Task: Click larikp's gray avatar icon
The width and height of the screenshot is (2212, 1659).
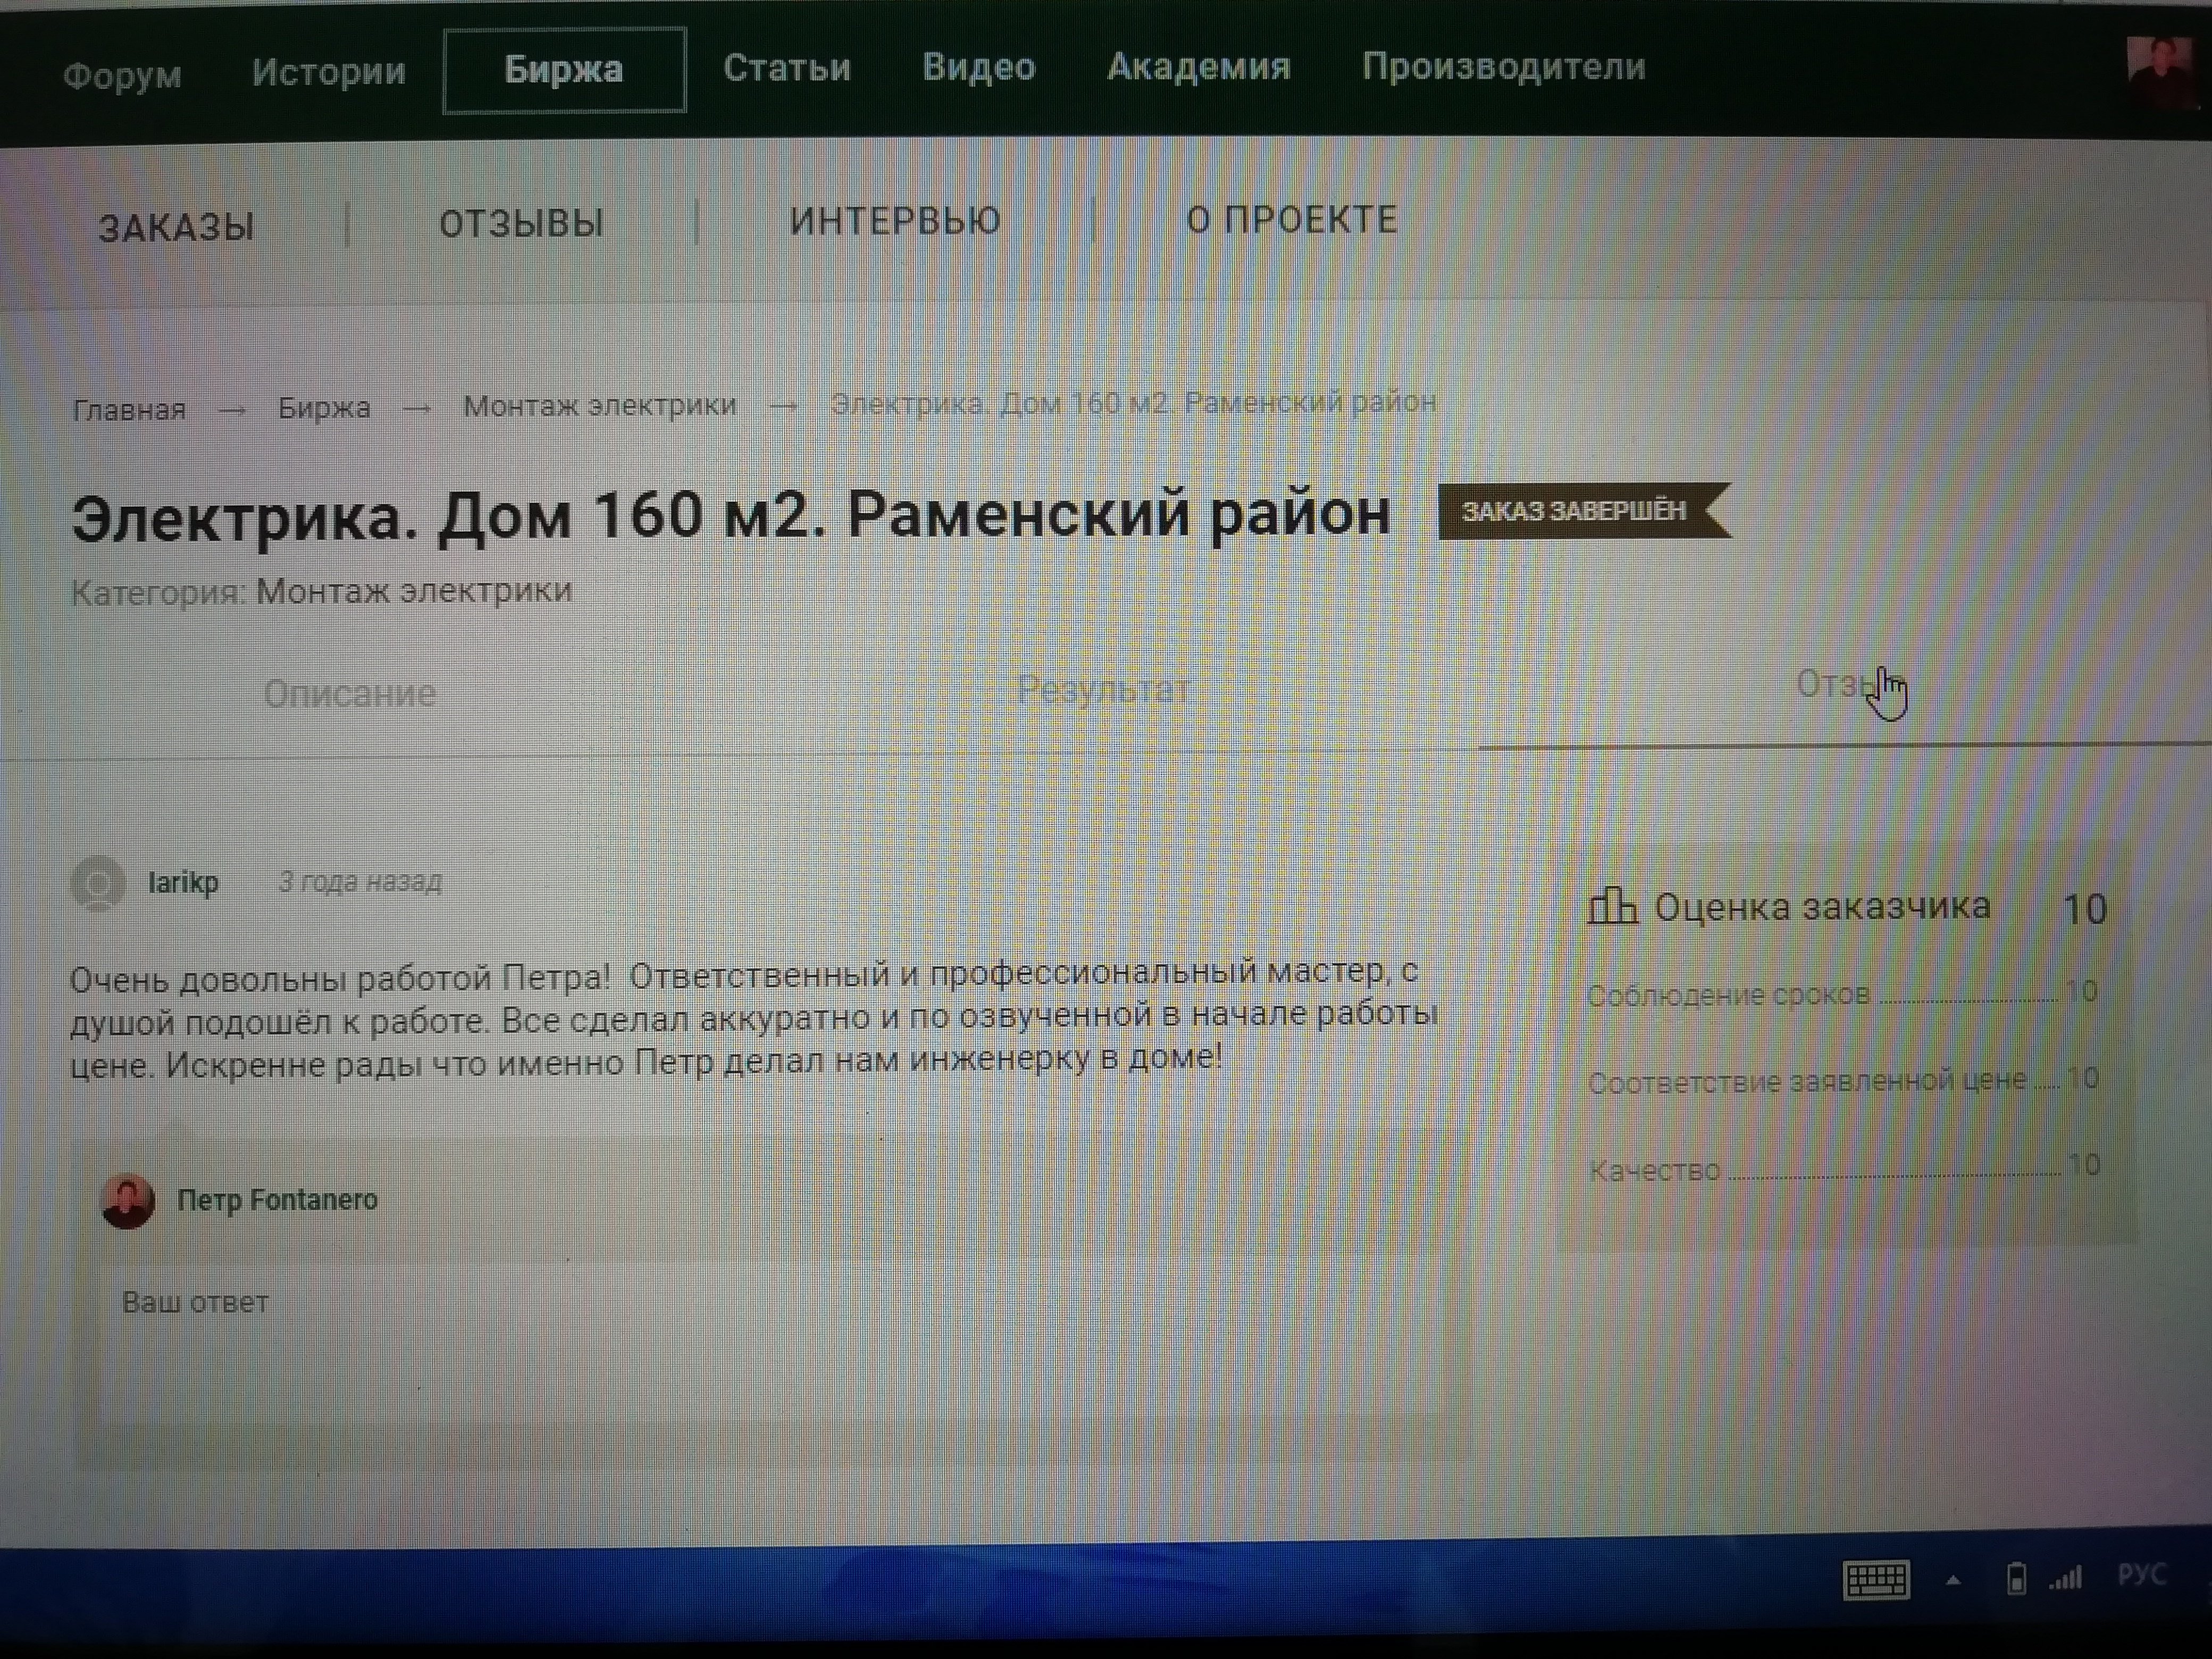Action: coord(98,883)
